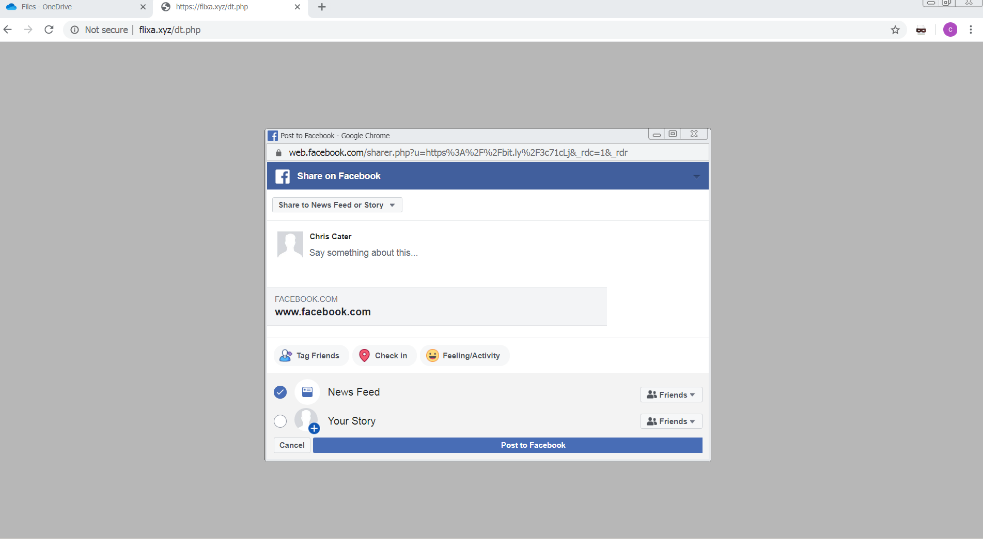Select the Your Story radio option
The image size is (992, 554).
(280, 421)
